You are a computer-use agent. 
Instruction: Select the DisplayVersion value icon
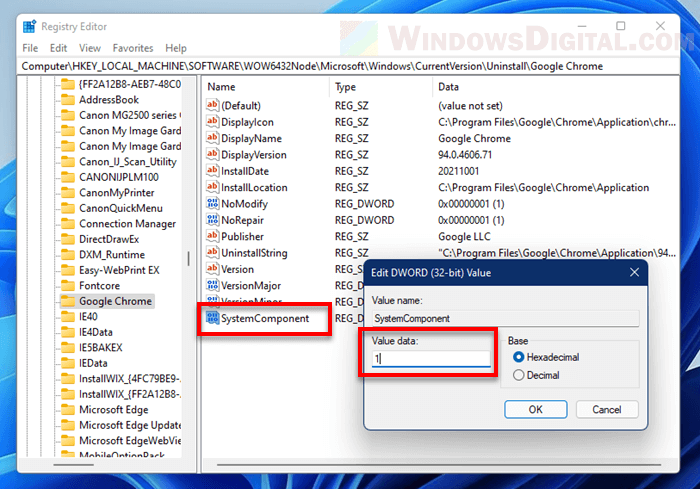[x=212, y=155]
